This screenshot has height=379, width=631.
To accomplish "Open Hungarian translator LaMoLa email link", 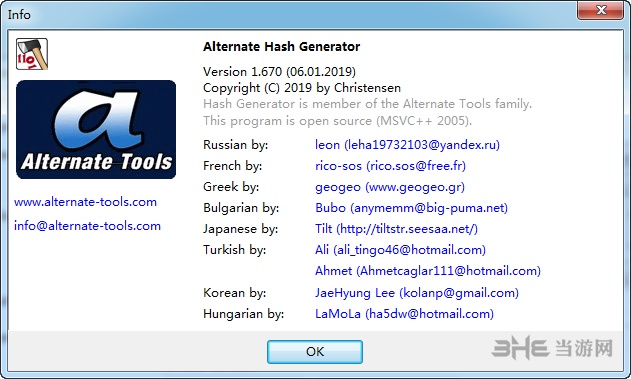I will 404,314.
